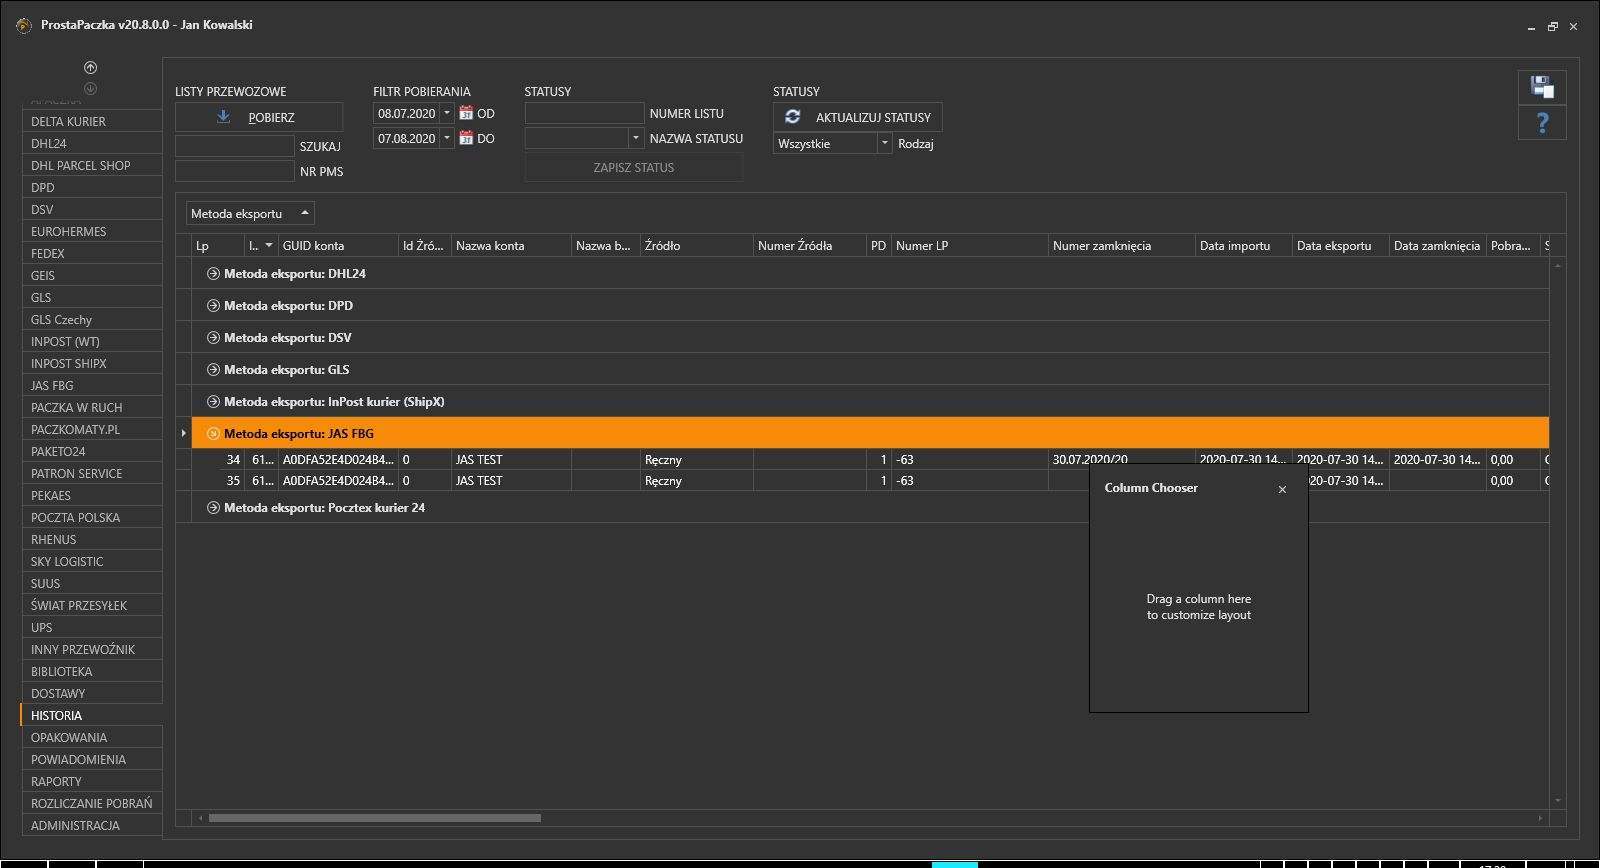The width and height of the screenshot is (1600, 868).
Task: Click the Metoda eksportu grouping chip
Action: 250,213
